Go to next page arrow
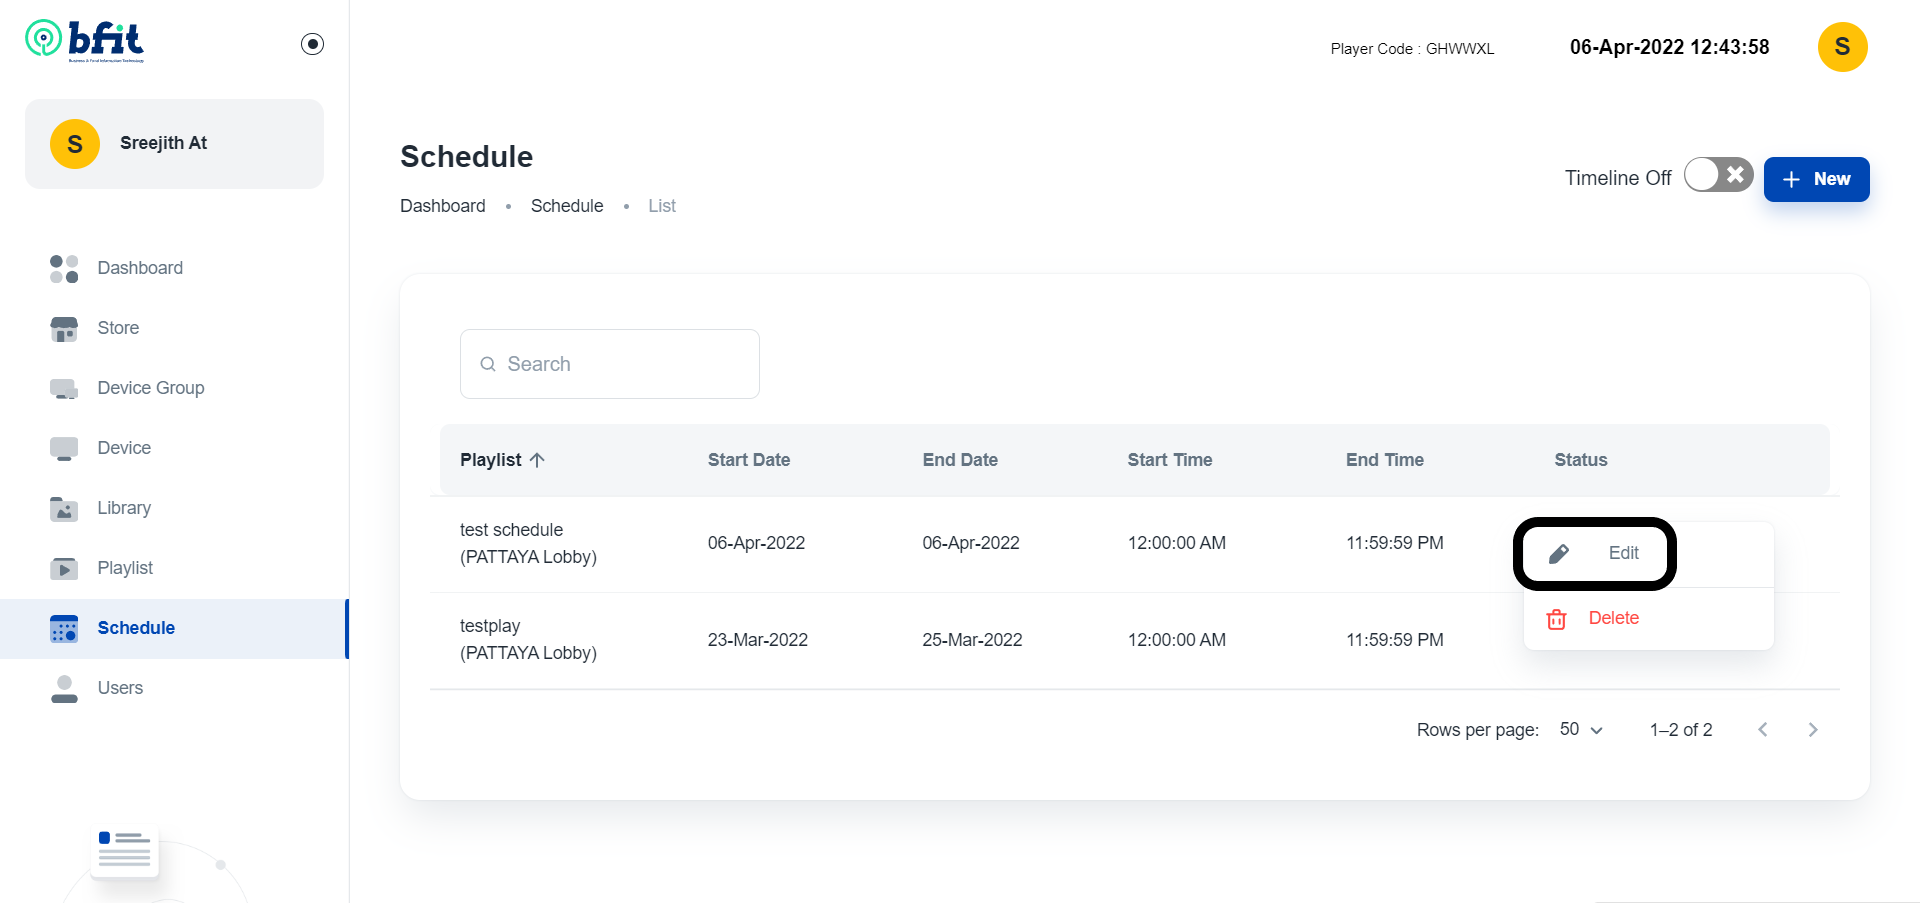Viewport: 1920px width, 903px height. coord(1813,730)
